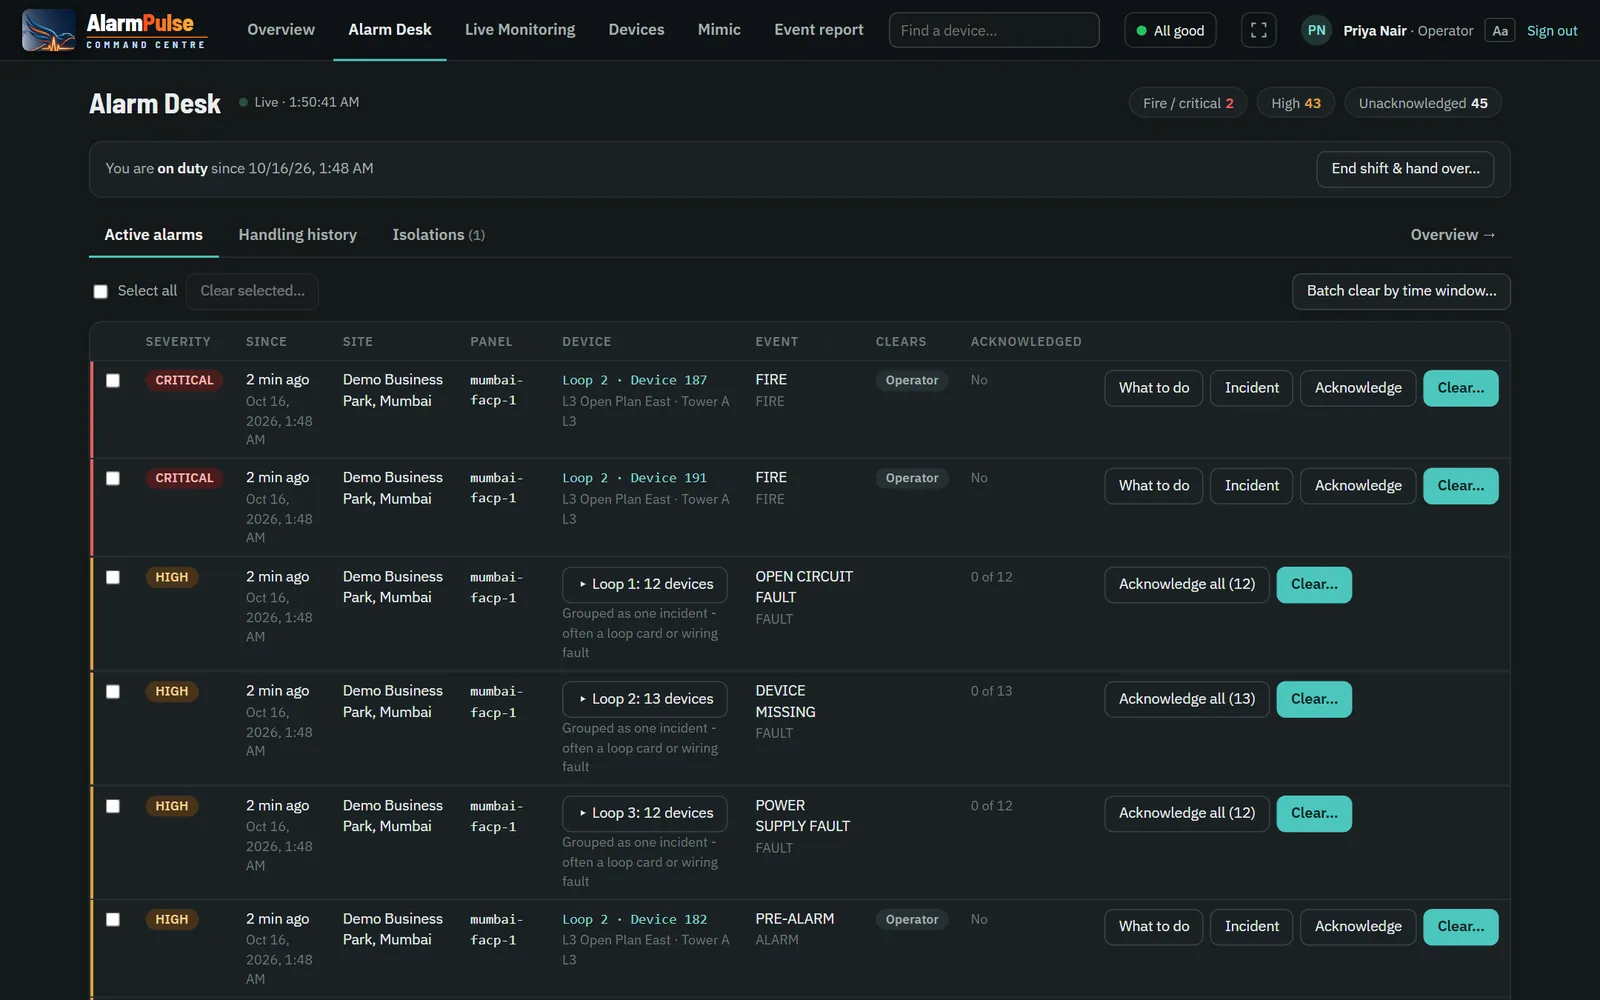Click End shift & hand over button
The width and height of the screenshot is (1600, 1000).
click(1405, 169)
